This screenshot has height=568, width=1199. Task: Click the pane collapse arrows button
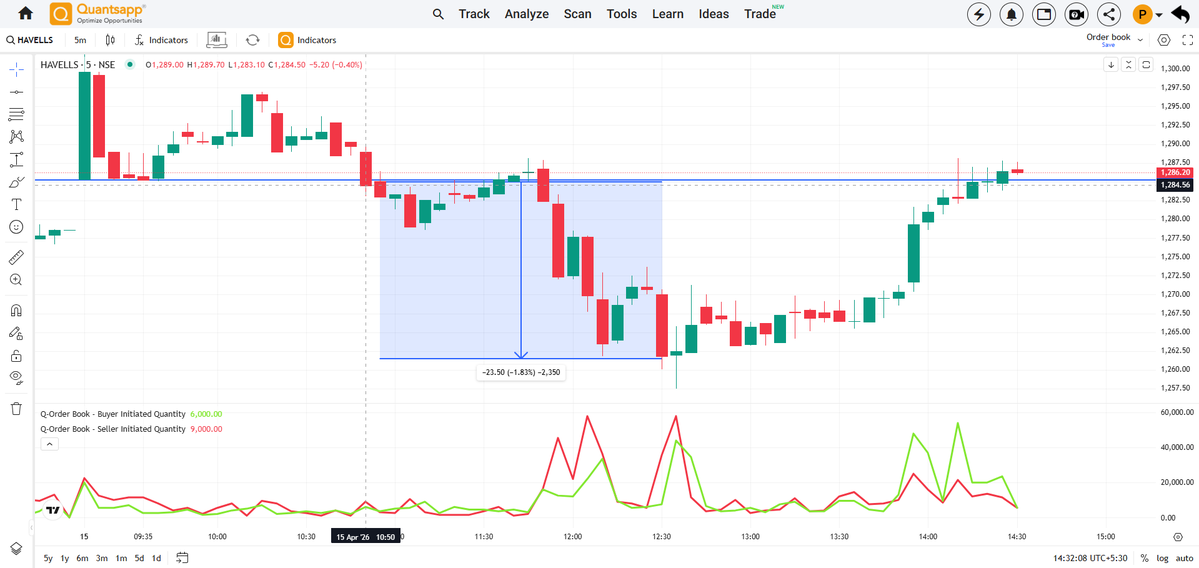pyautogui.click(x=1128, y=65)
